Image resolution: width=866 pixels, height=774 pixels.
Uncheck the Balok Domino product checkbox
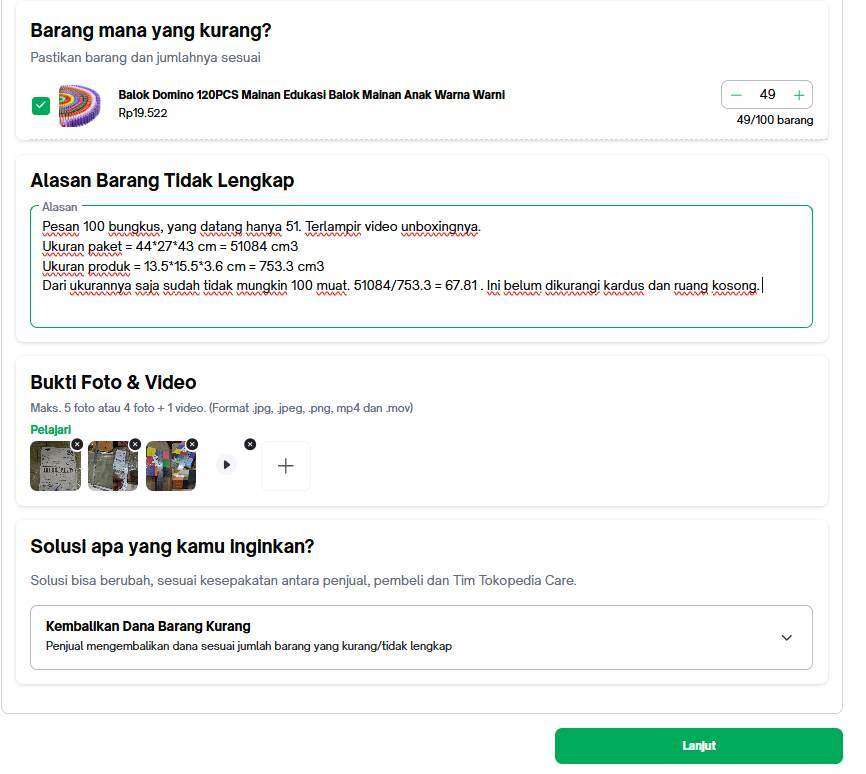[41, 106]
